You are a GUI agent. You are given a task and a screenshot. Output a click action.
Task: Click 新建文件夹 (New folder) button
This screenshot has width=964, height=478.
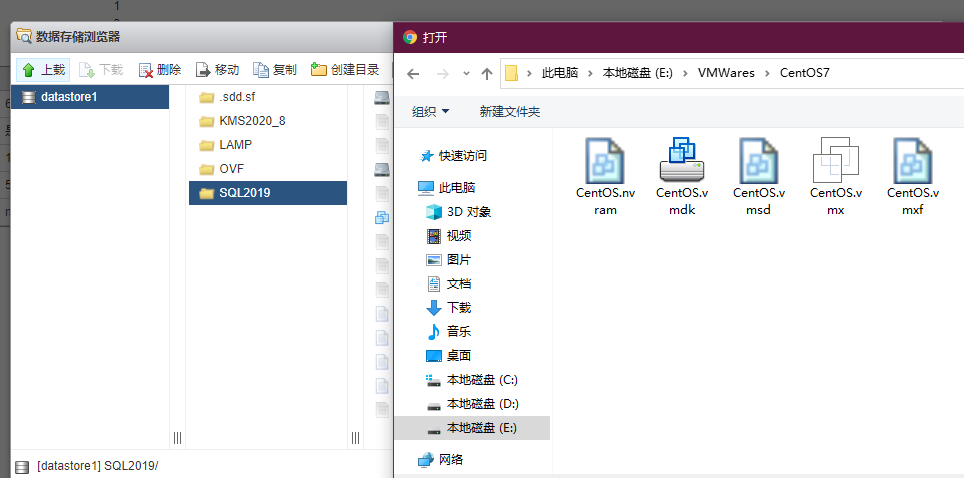coord(510,111)
